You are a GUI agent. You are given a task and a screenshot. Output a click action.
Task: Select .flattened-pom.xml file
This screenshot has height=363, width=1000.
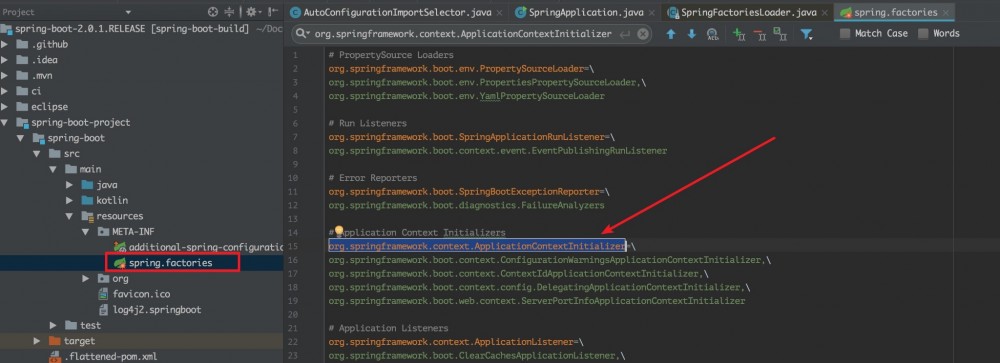click(x=110, y=357)
